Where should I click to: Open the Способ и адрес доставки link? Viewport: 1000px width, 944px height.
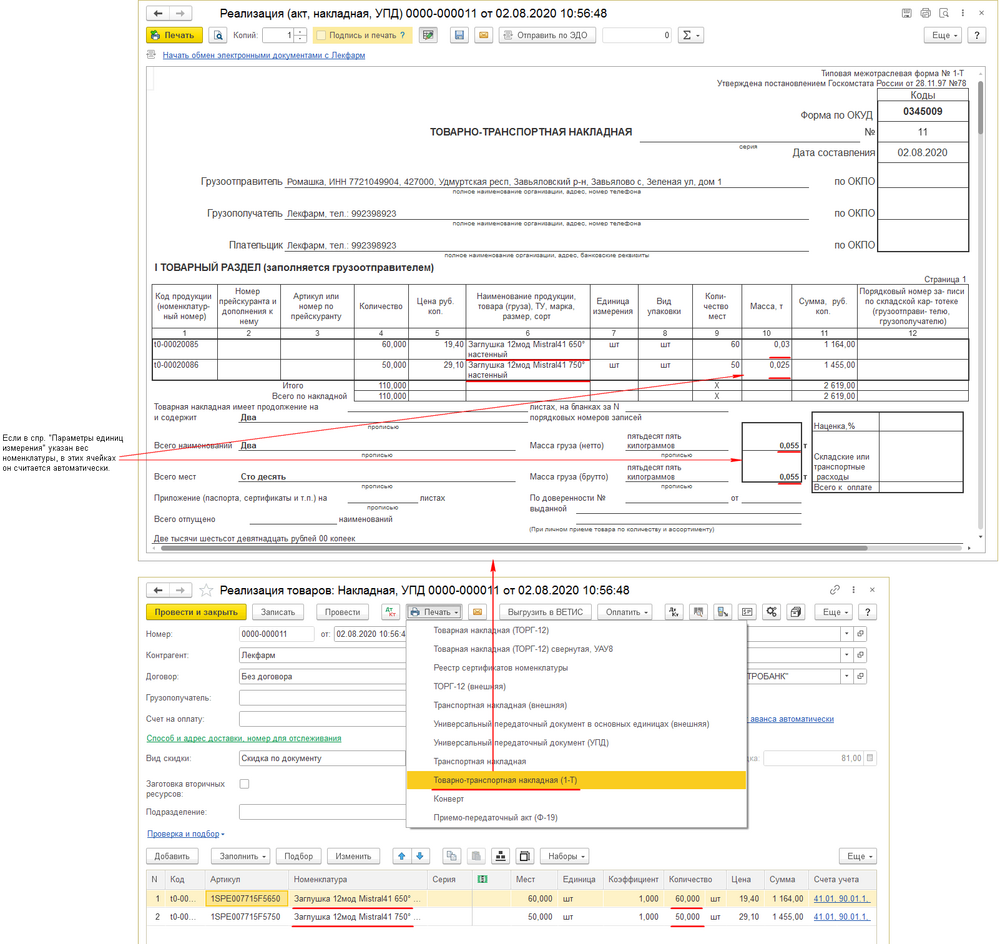[244, 738]
